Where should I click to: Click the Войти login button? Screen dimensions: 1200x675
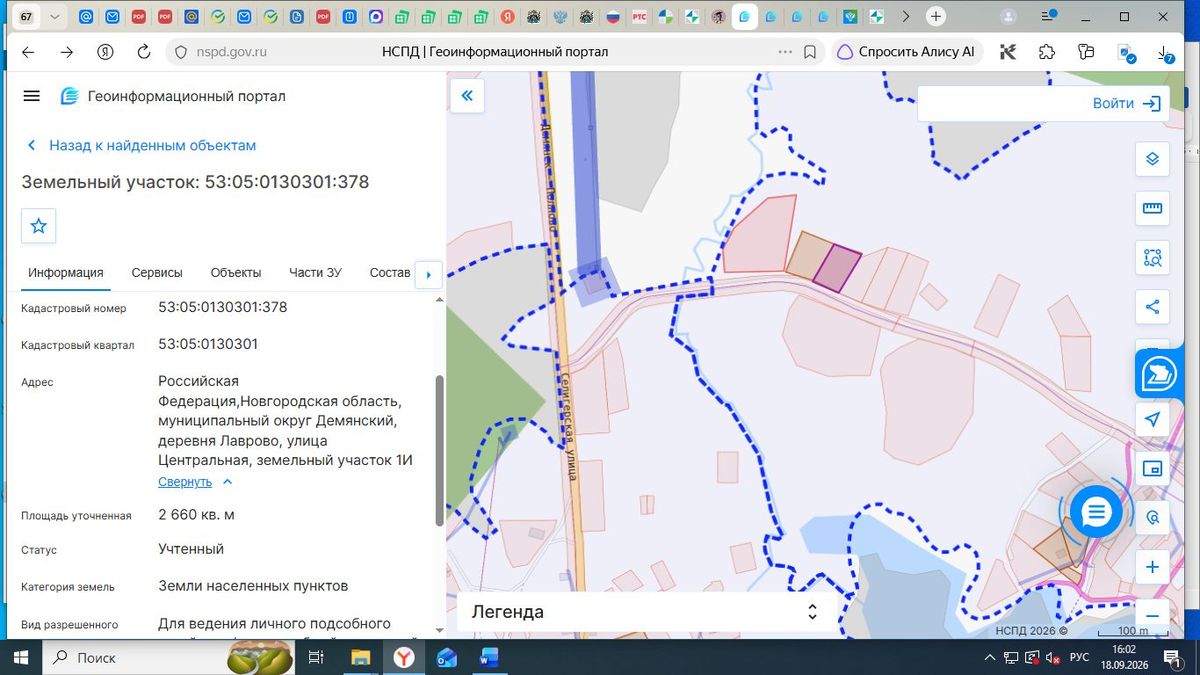[1127, 103]
